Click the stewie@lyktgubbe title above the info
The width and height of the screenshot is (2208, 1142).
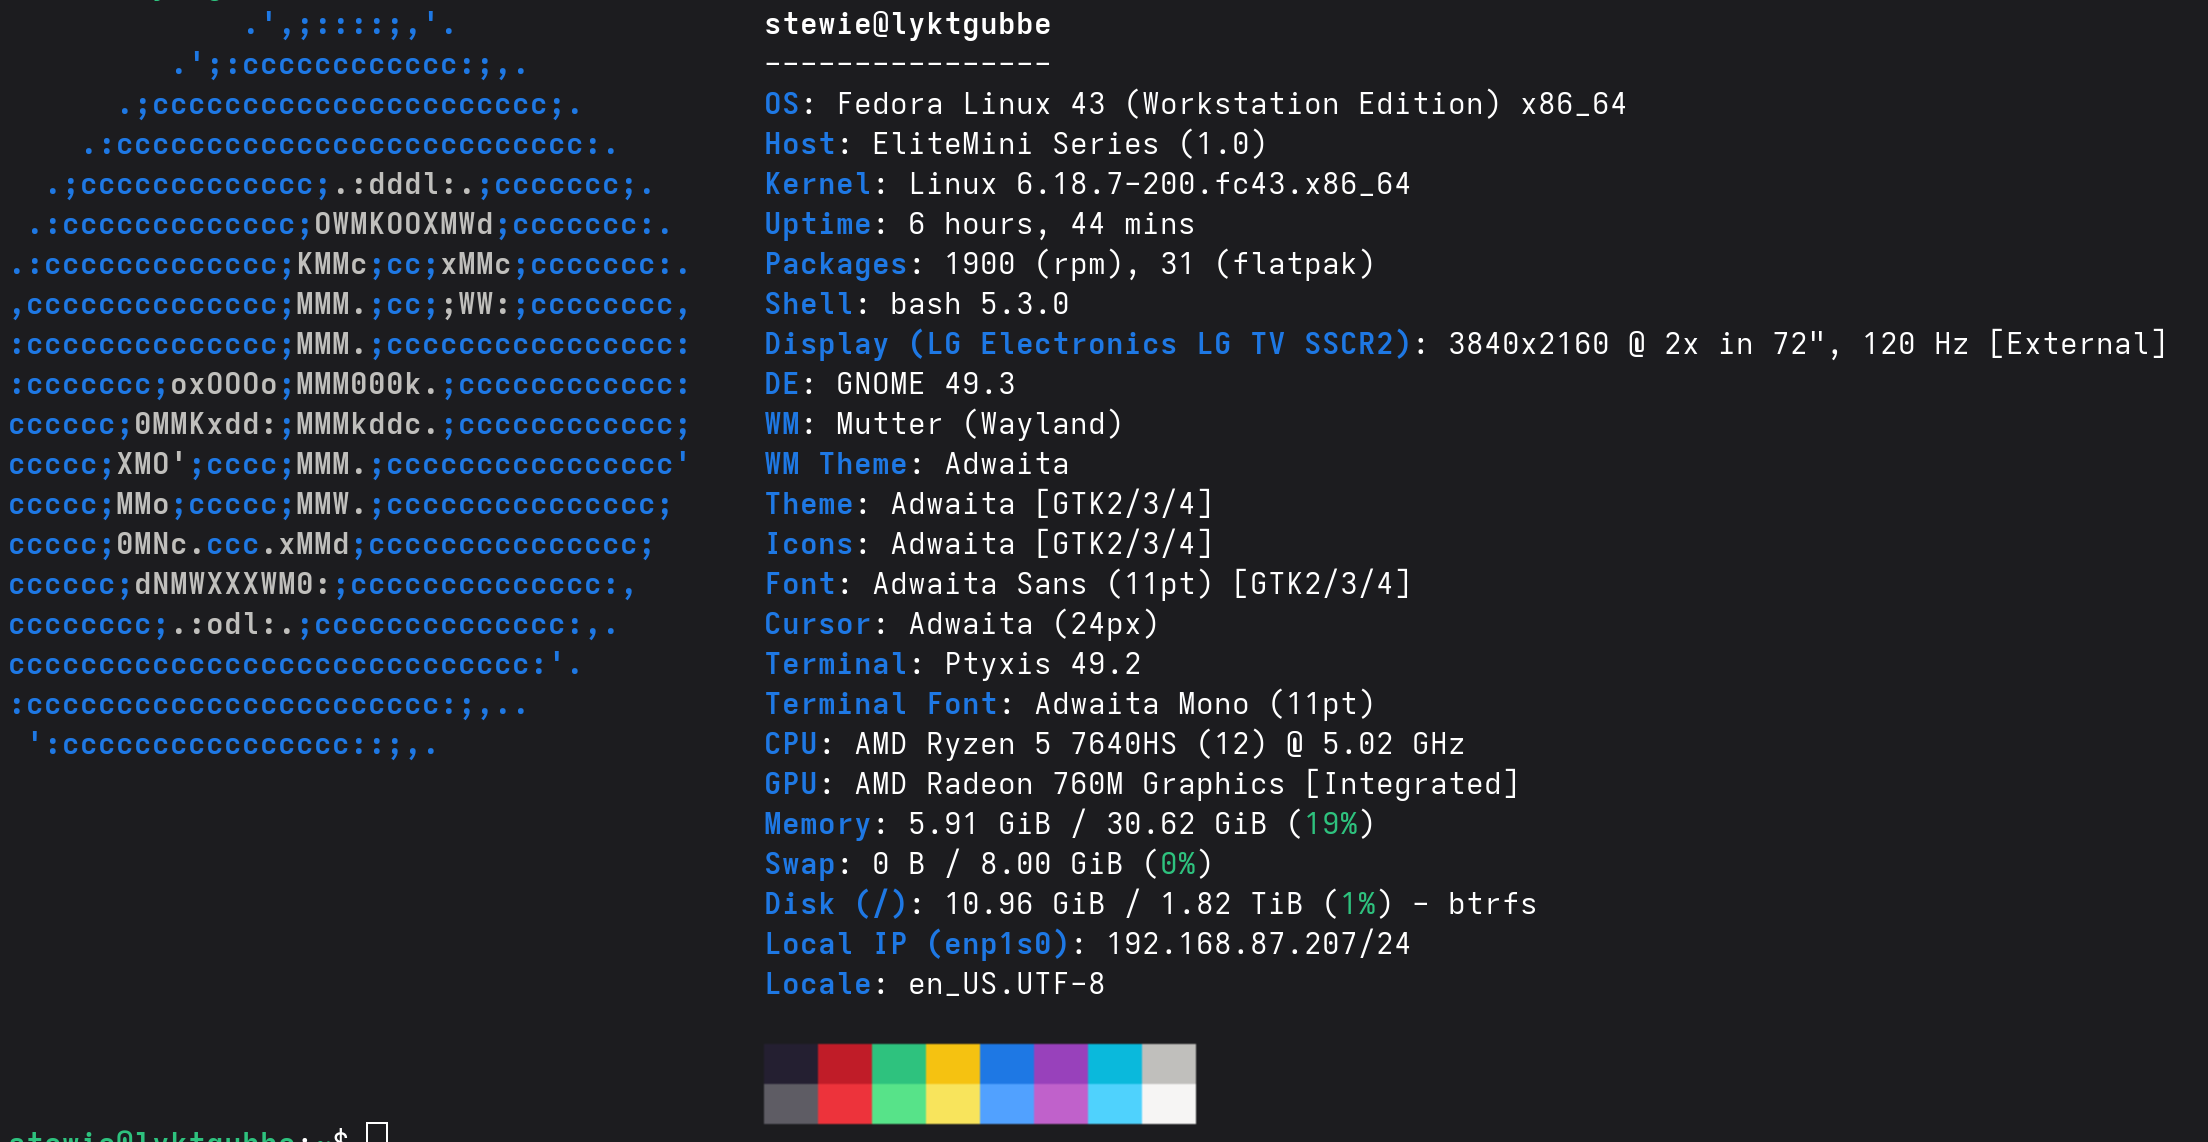[907, 25]
